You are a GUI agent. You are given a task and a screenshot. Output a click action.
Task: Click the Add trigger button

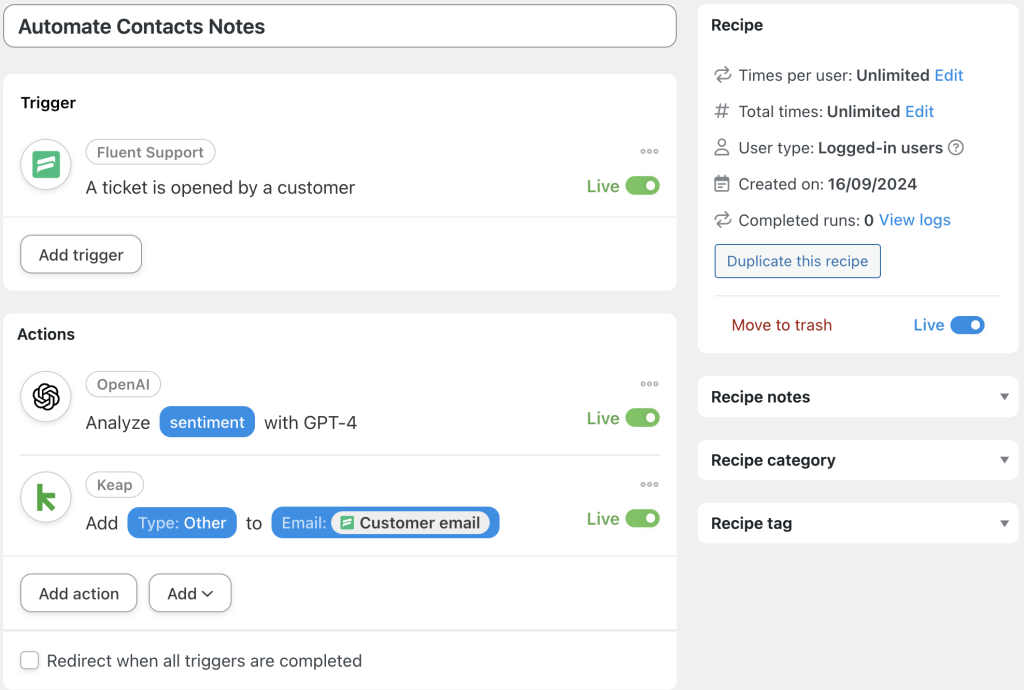[x=81, y=255]
